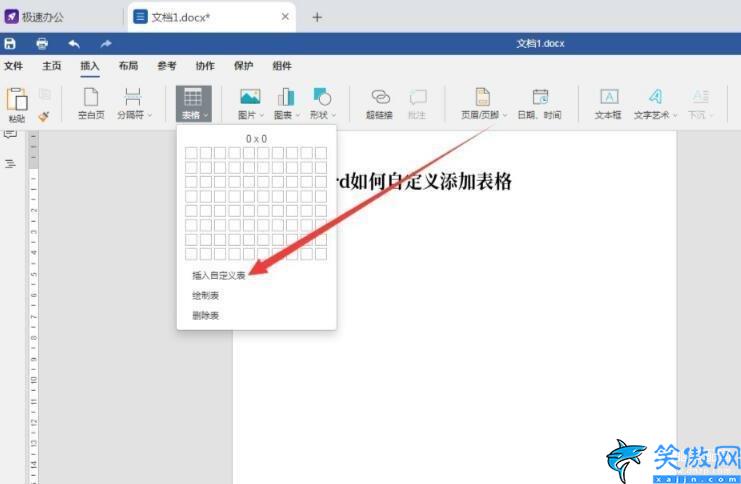Screen dimensions: 741x484
Task: Collapse the 表格 dropdown arrow
Action: click(x=206, y=115)
